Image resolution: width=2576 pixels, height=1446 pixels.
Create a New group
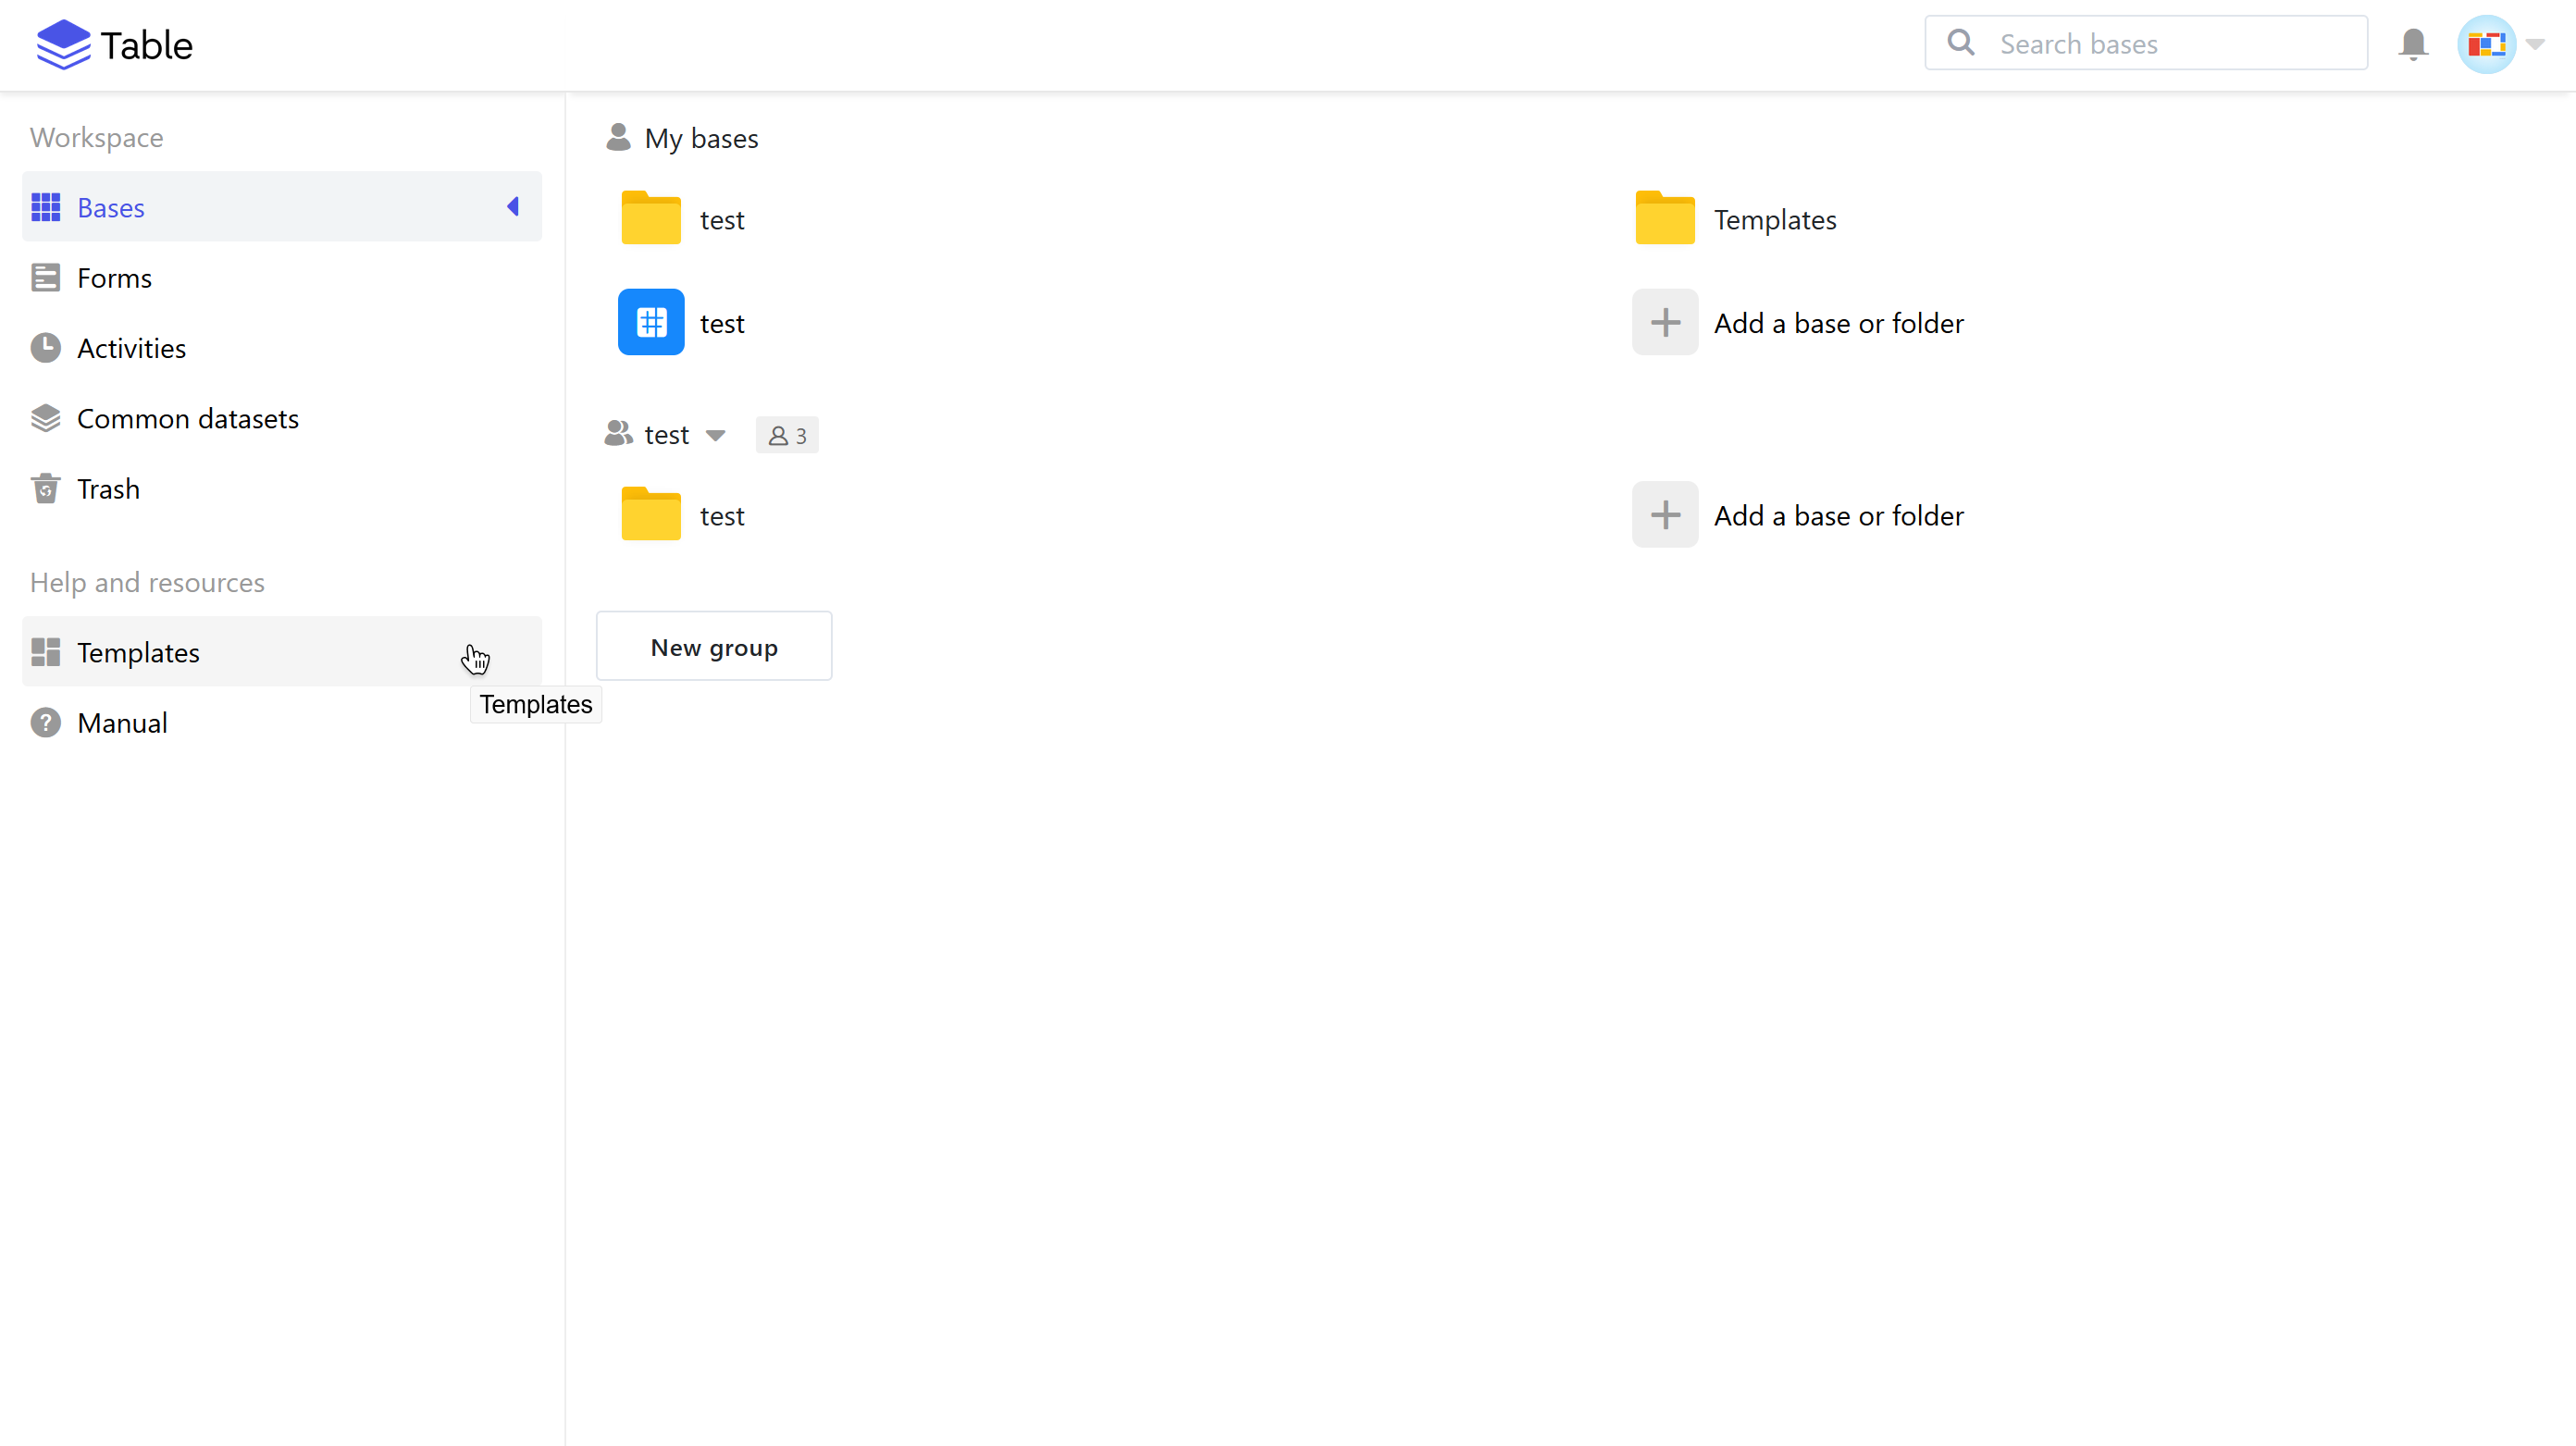714,647
